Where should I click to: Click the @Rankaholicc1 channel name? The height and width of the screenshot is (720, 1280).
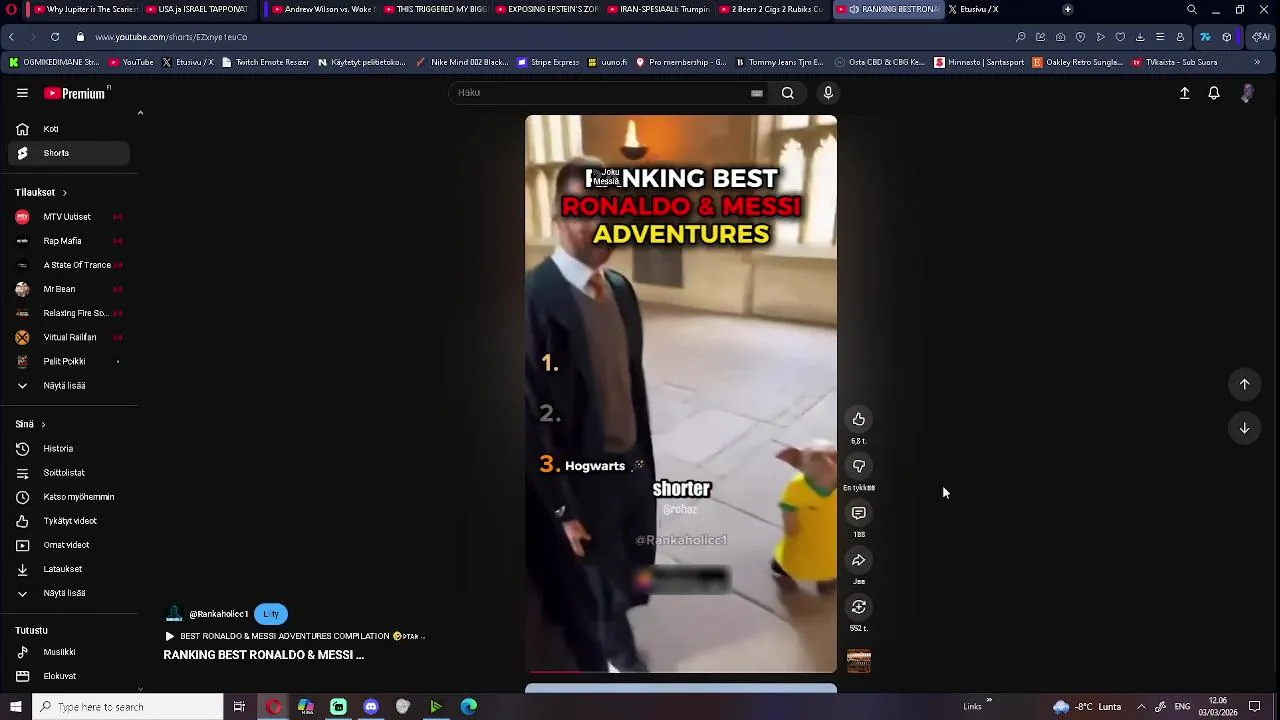218,614
